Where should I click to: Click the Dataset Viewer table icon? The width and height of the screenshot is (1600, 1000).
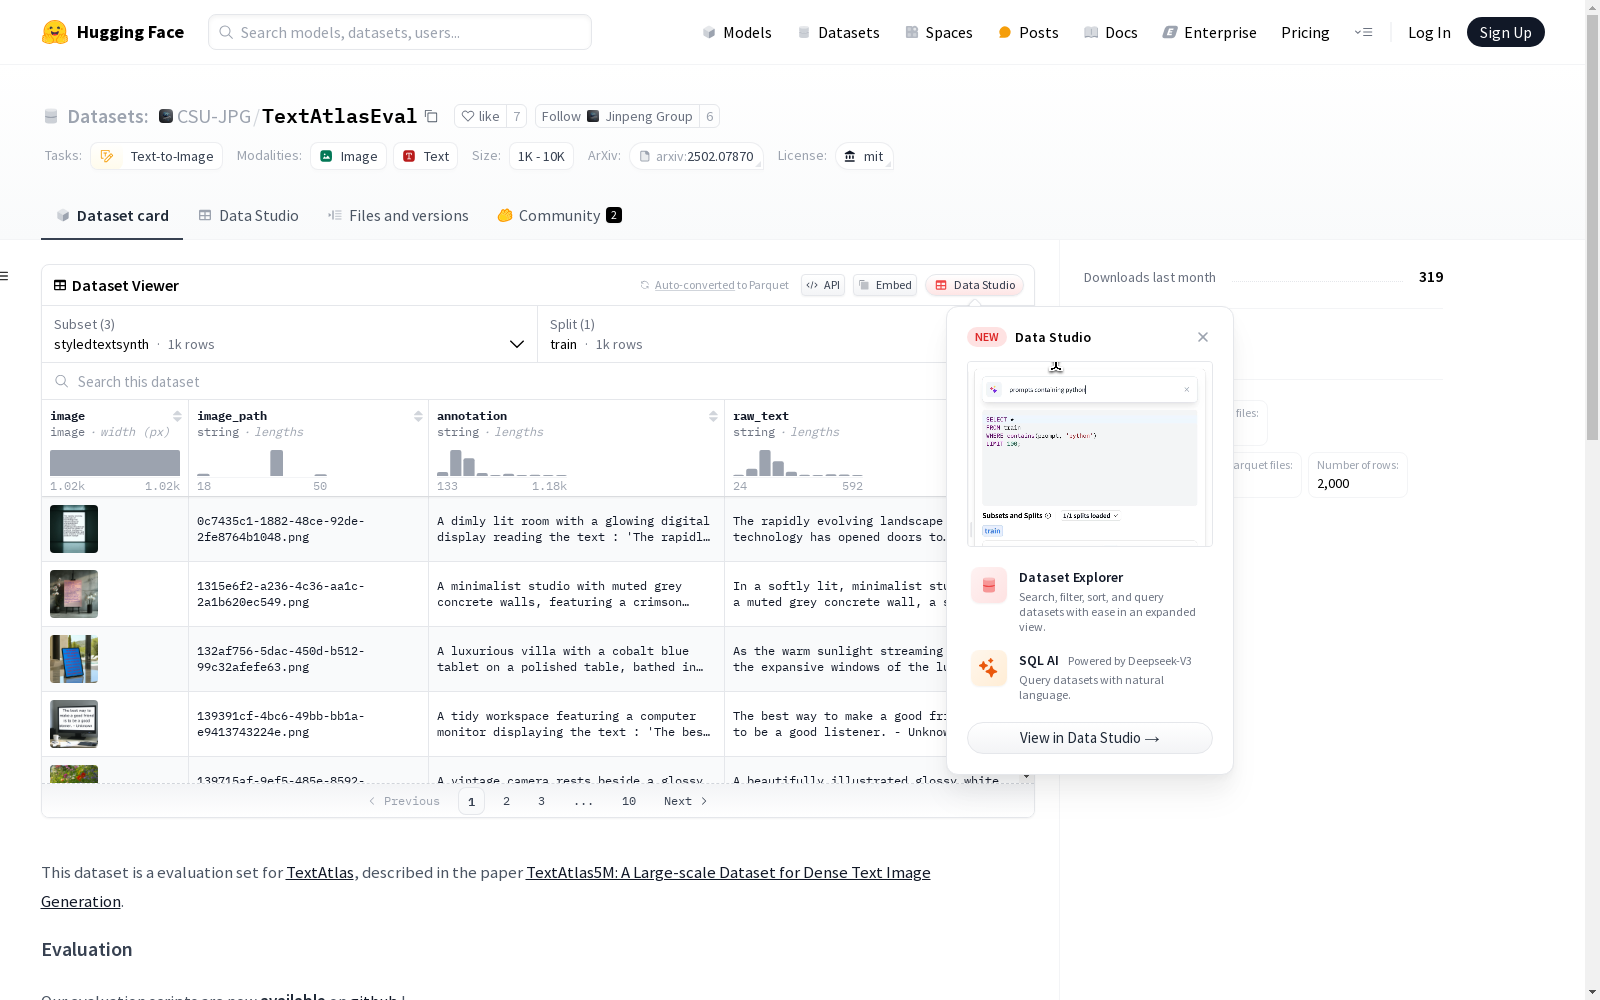[x=60, y=285]
